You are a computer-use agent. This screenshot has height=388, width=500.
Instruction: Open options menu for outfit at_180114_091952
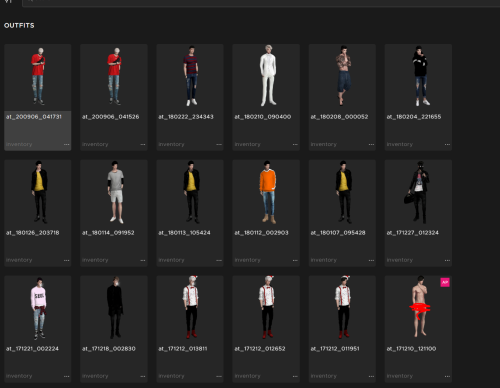pos(143,260)
